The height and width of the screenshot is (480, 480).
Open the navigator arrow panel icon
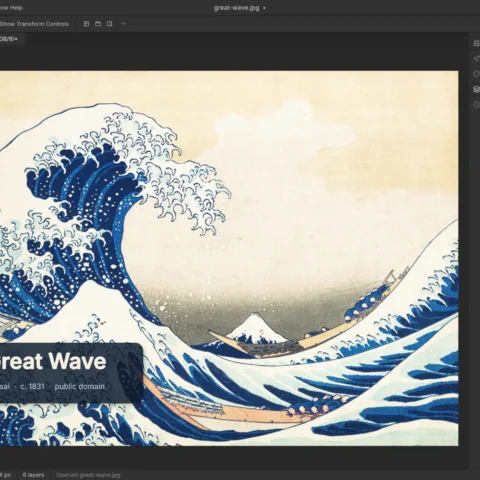[x=476, y=59]
